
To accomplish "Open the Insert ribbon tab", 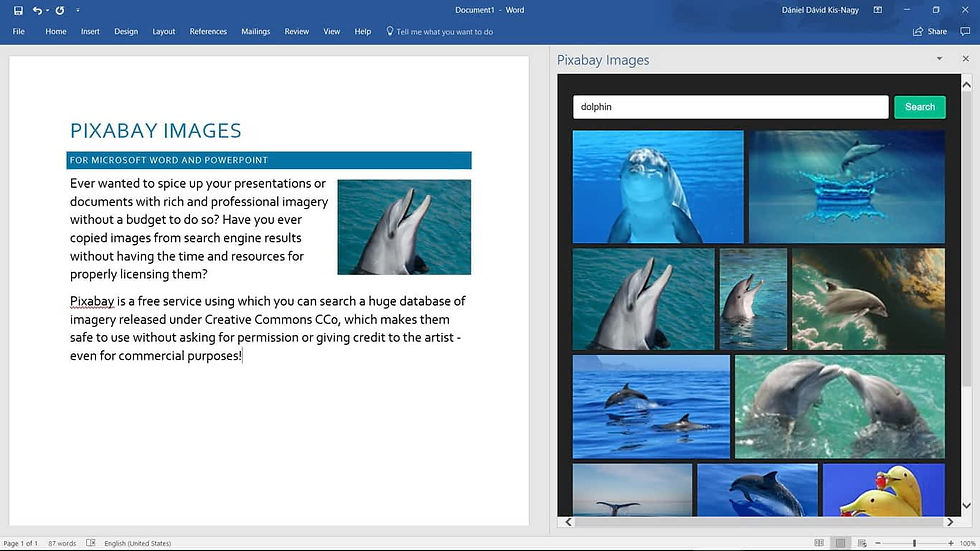I will click(x=90, y=31).
